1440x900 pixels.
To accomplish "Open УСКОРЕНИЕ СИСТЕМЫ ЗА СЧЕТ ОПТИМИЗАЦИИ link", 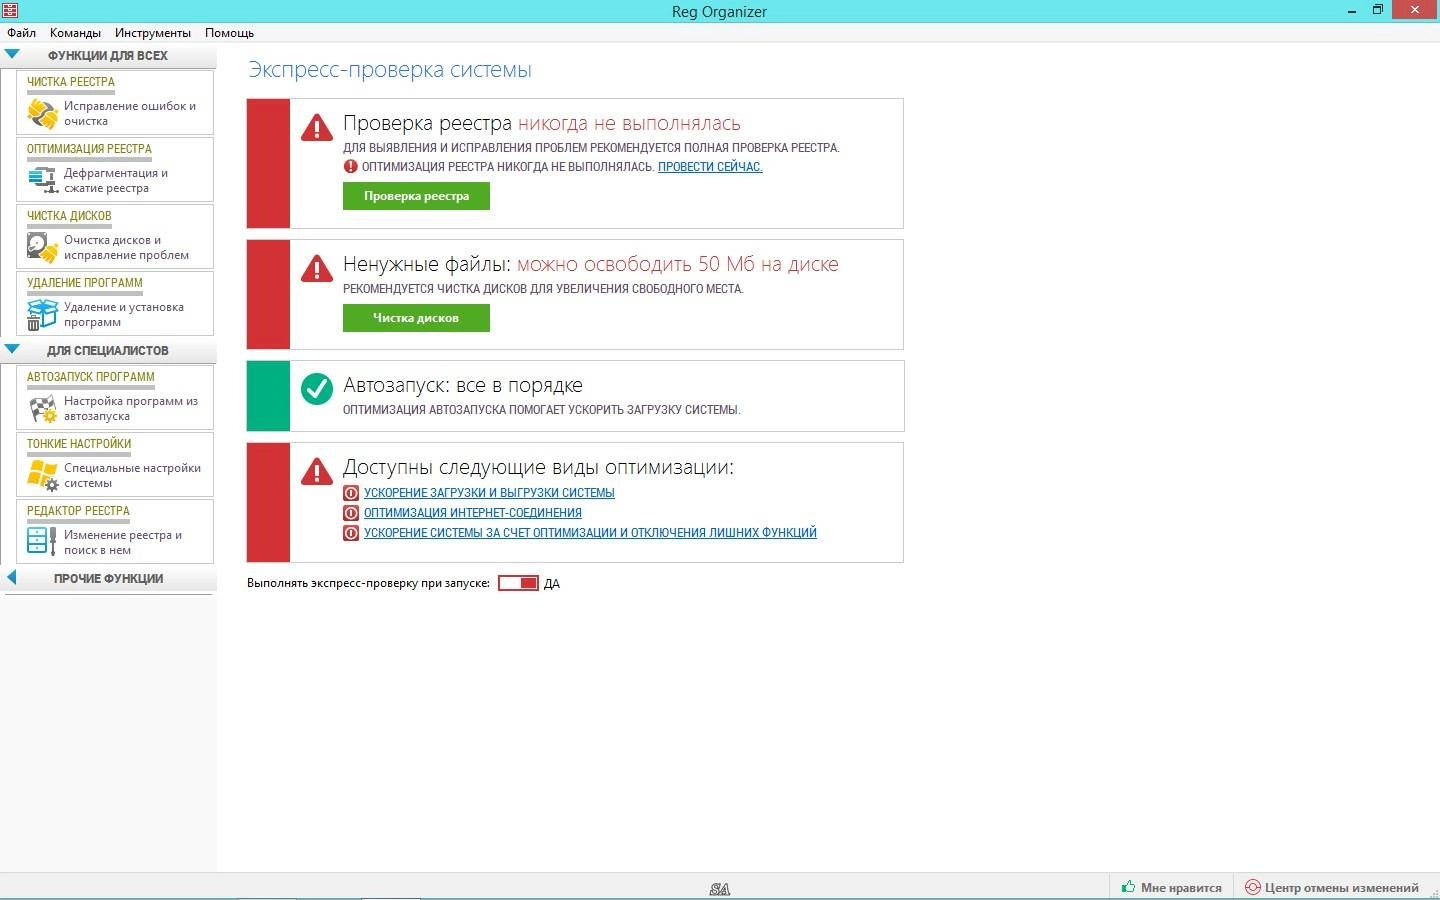I will [x=590, y=533].
